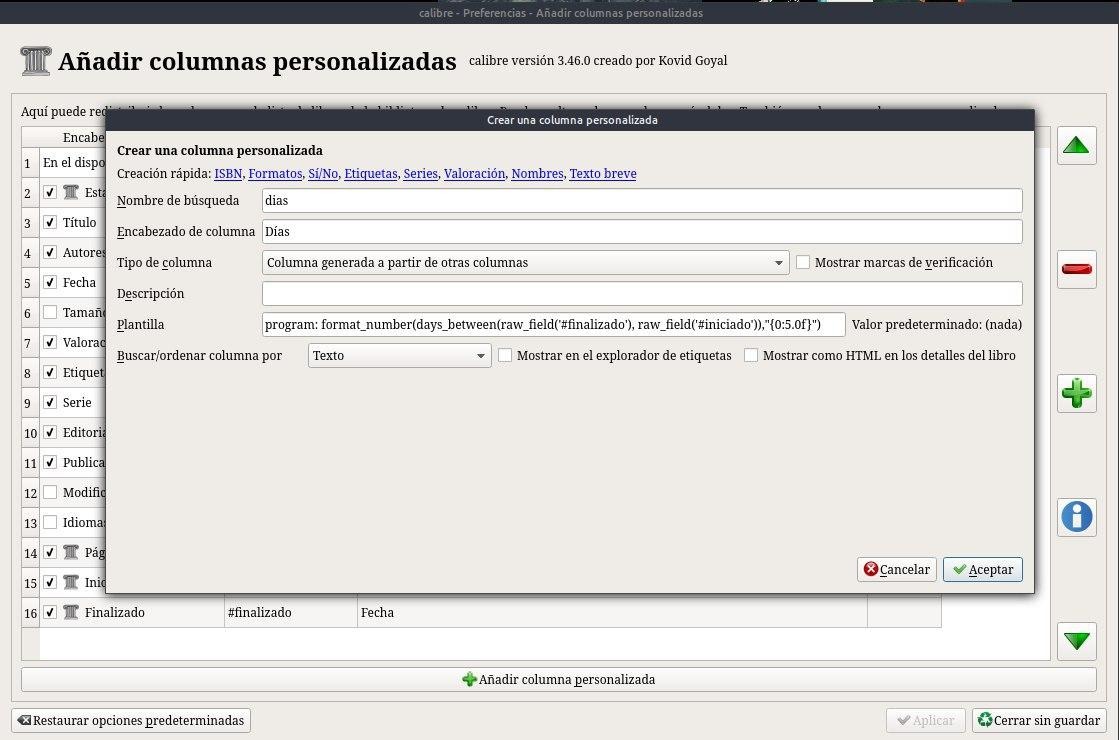Click Restaurar opciones predeterminadas button

click(x=131, y=720)
